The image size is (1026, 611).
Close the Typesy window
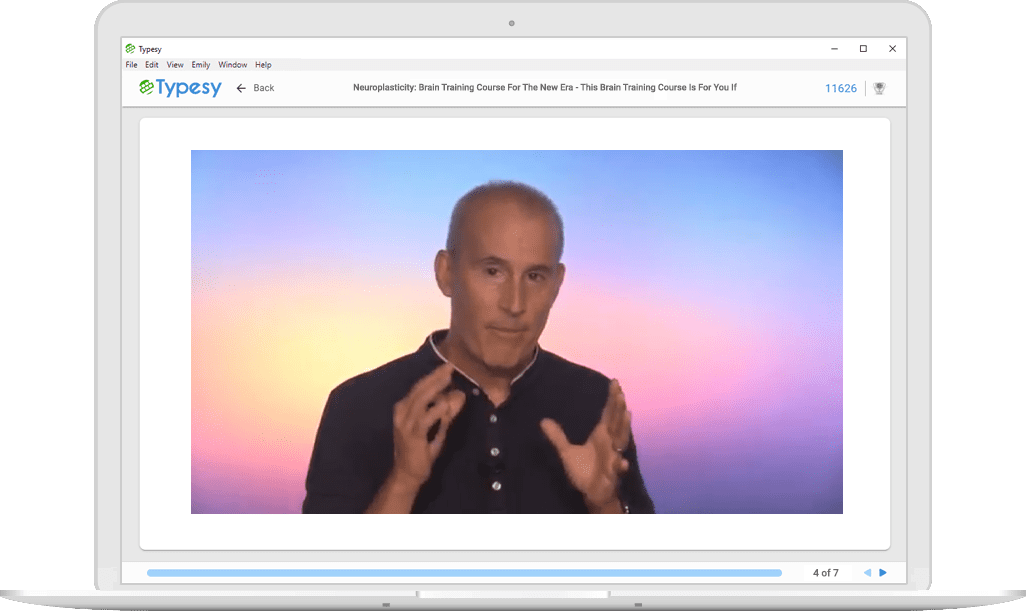pyautogui.click(x=893, y=48)
